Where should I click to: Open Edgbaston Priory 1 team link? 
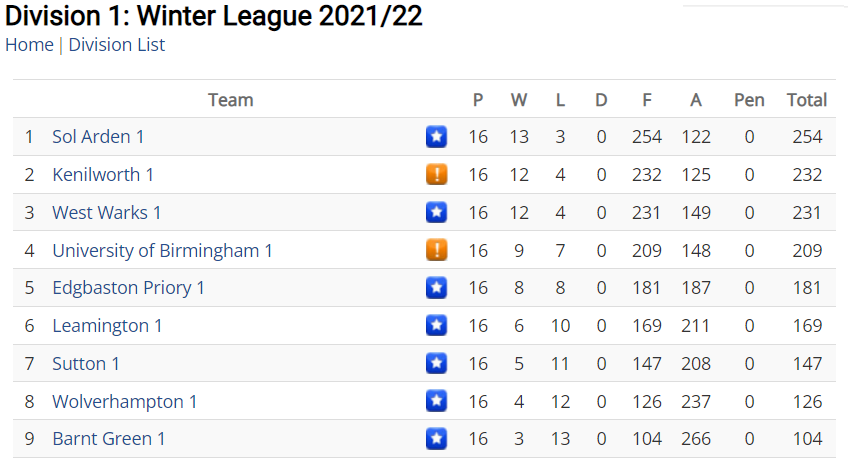click(x=128, y=288)
